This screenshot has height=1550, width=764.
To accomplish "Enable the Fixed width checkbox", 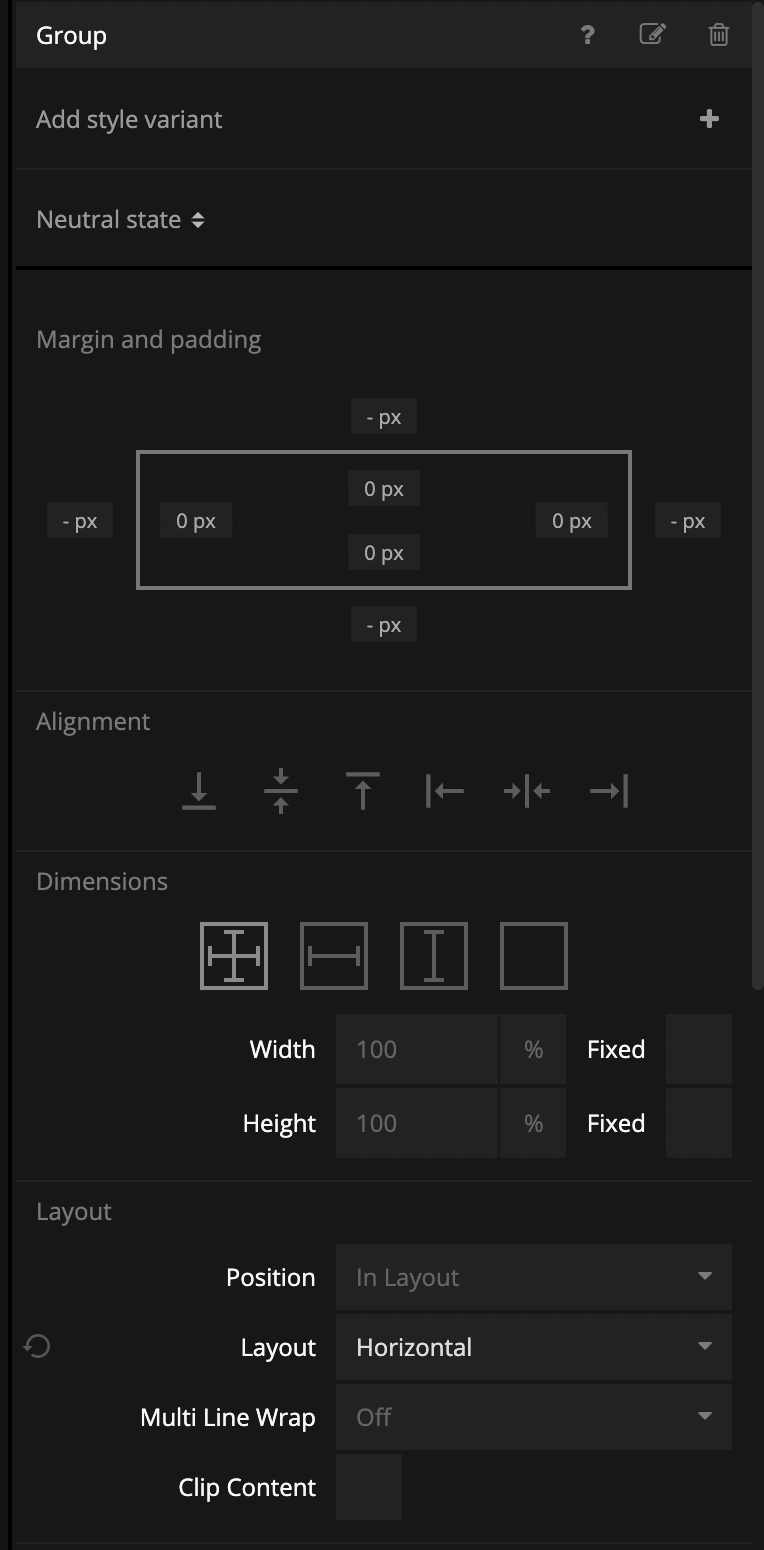I will click(x=698, y=1049).
